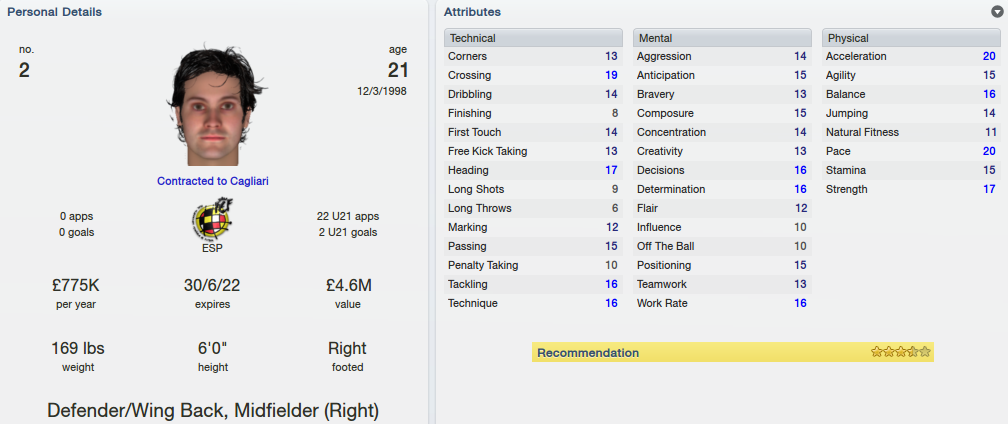Click the Technical attributes header
Screen dimensions: 1008x424
click(533, 38)
